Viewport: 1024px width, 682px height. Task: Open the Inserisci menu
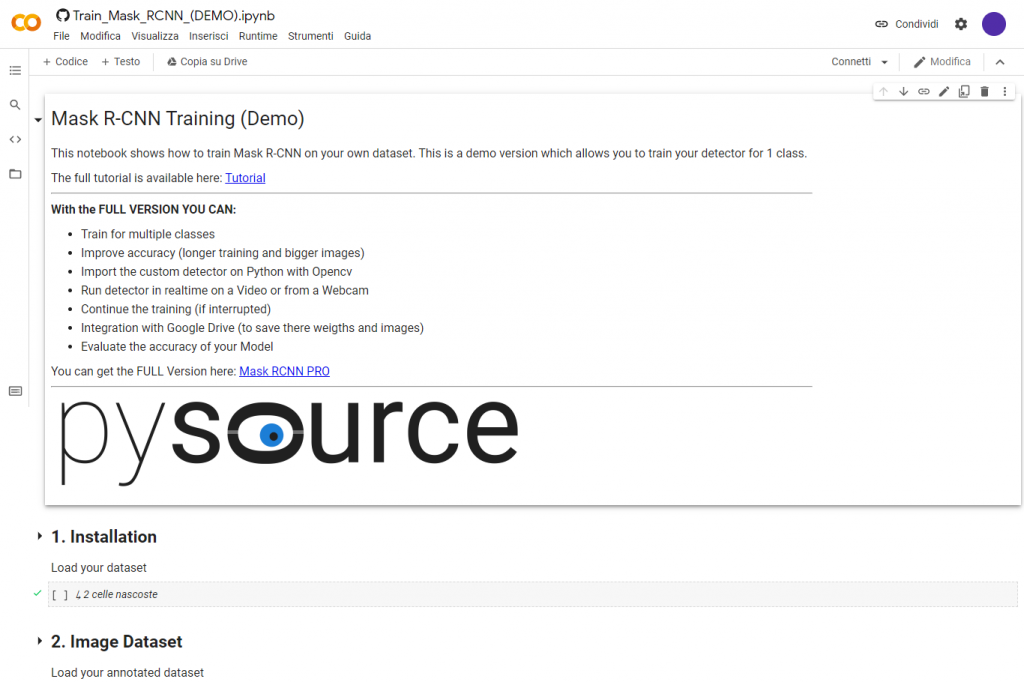coord(209,36)
